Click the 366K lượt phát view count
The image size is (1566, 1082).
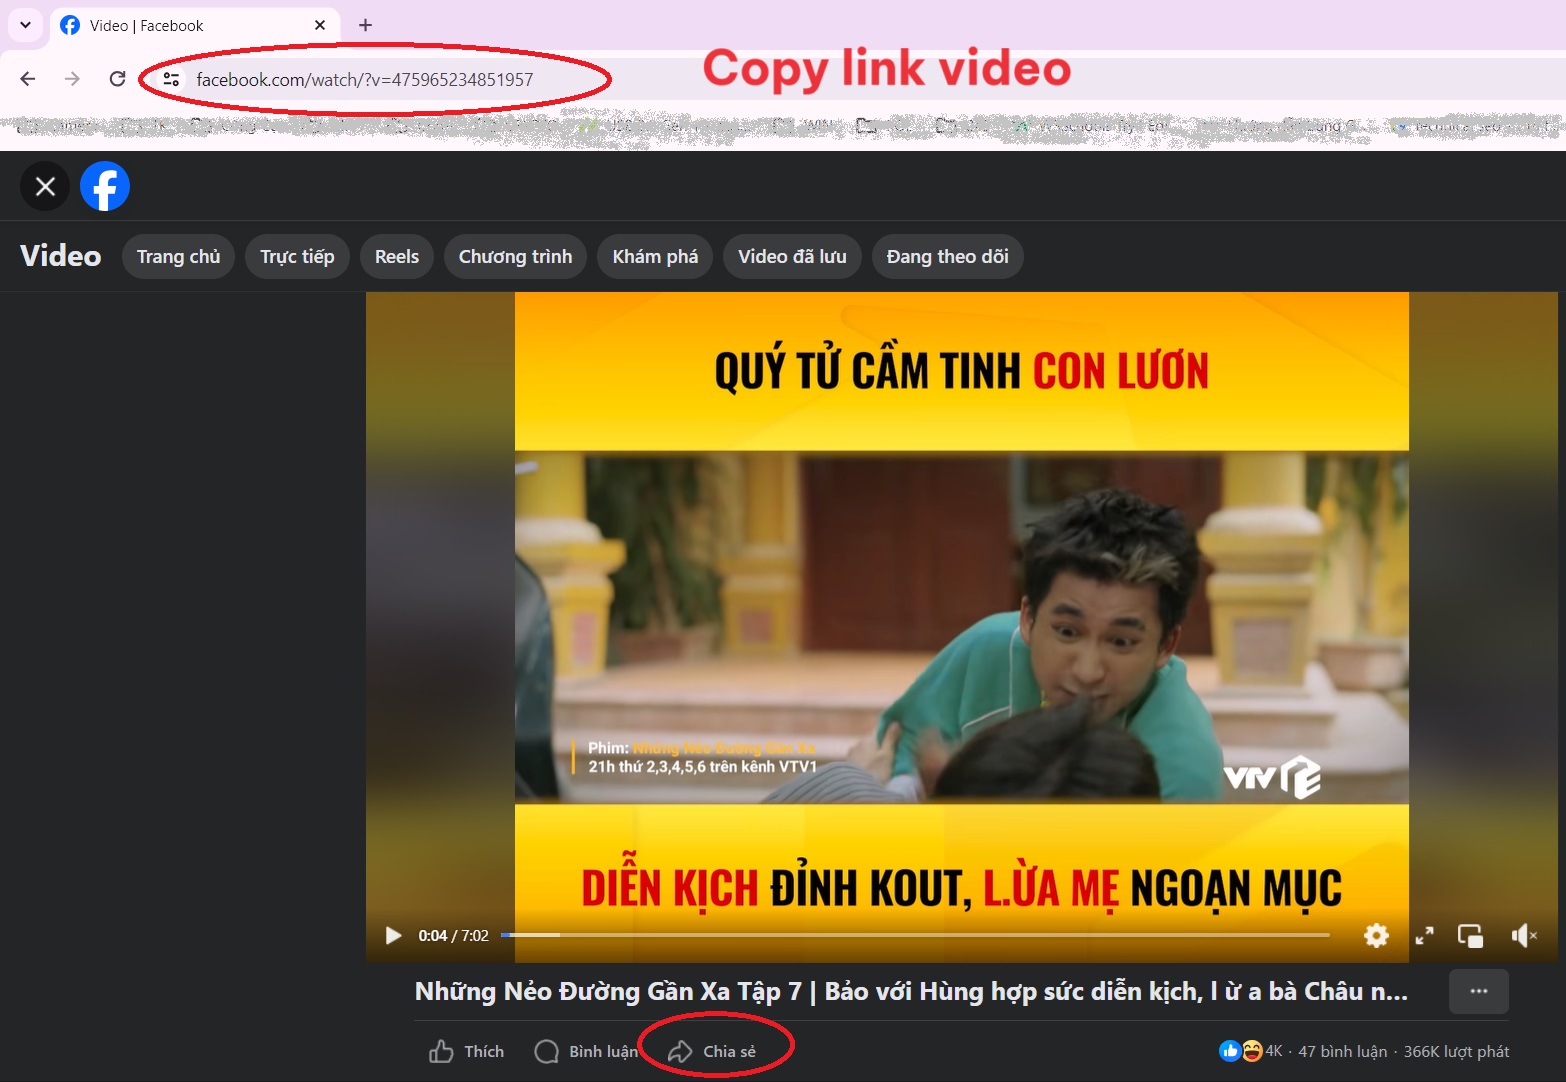point(1456,1051)
